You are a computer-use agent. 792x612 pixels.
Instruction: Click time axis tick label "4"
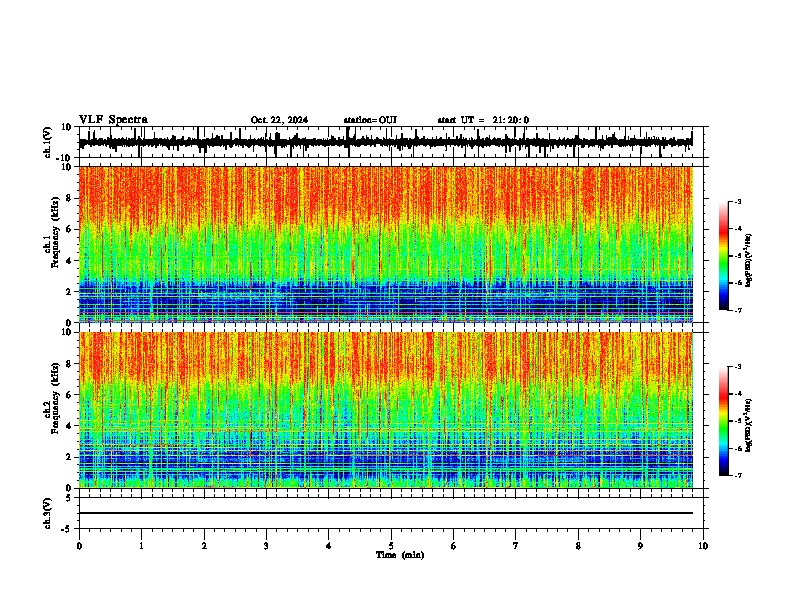[x=328, y=546]
